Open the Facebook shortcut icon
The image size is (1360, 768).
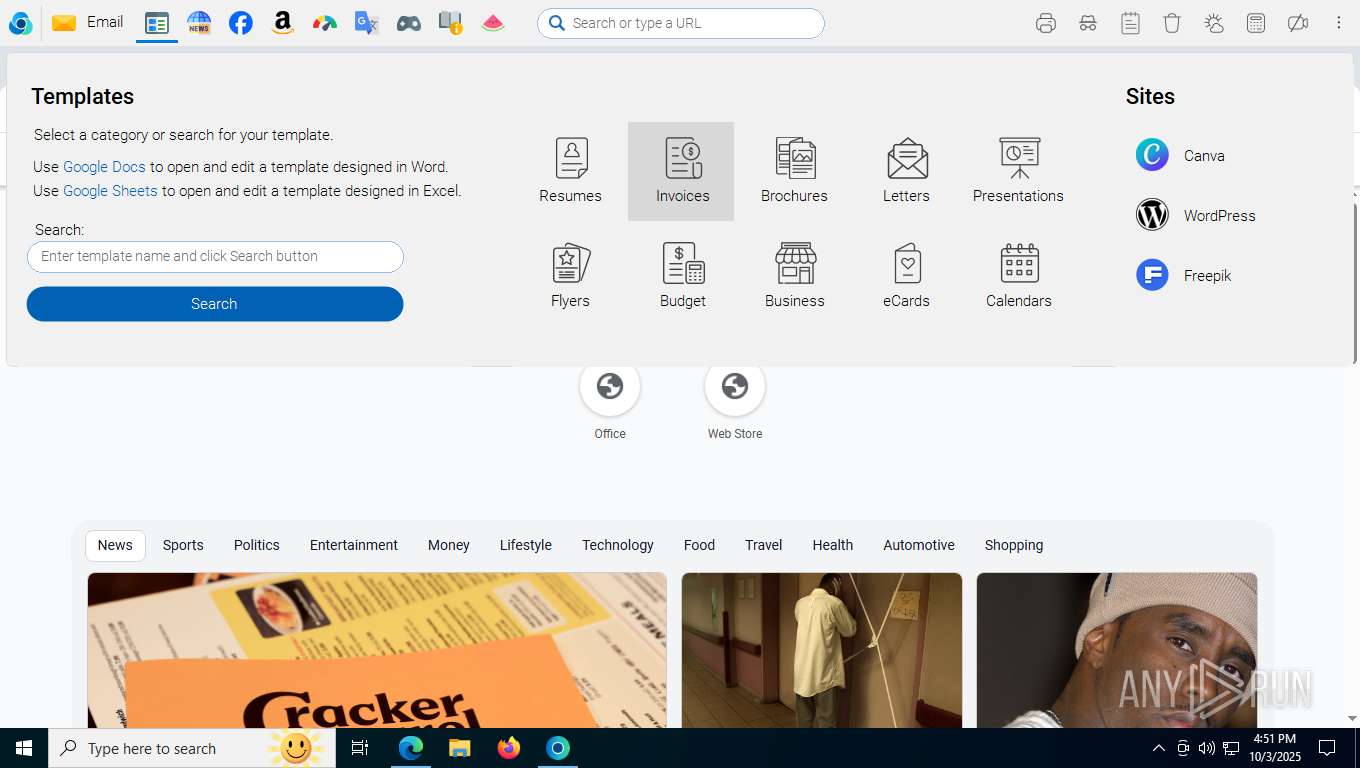(x=241, y=23)
